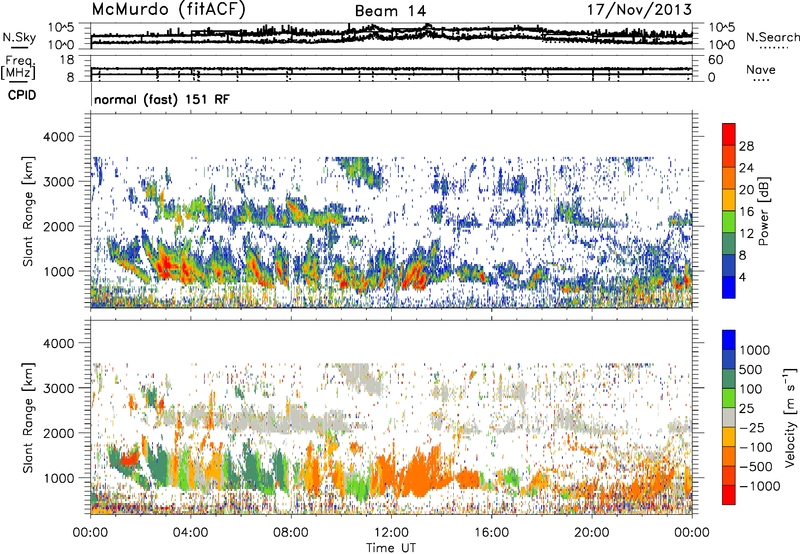The width and height of the screenshot is (800, 554).
Task: Click the '20:00' time tick label
Action: (x=592, y=533)
